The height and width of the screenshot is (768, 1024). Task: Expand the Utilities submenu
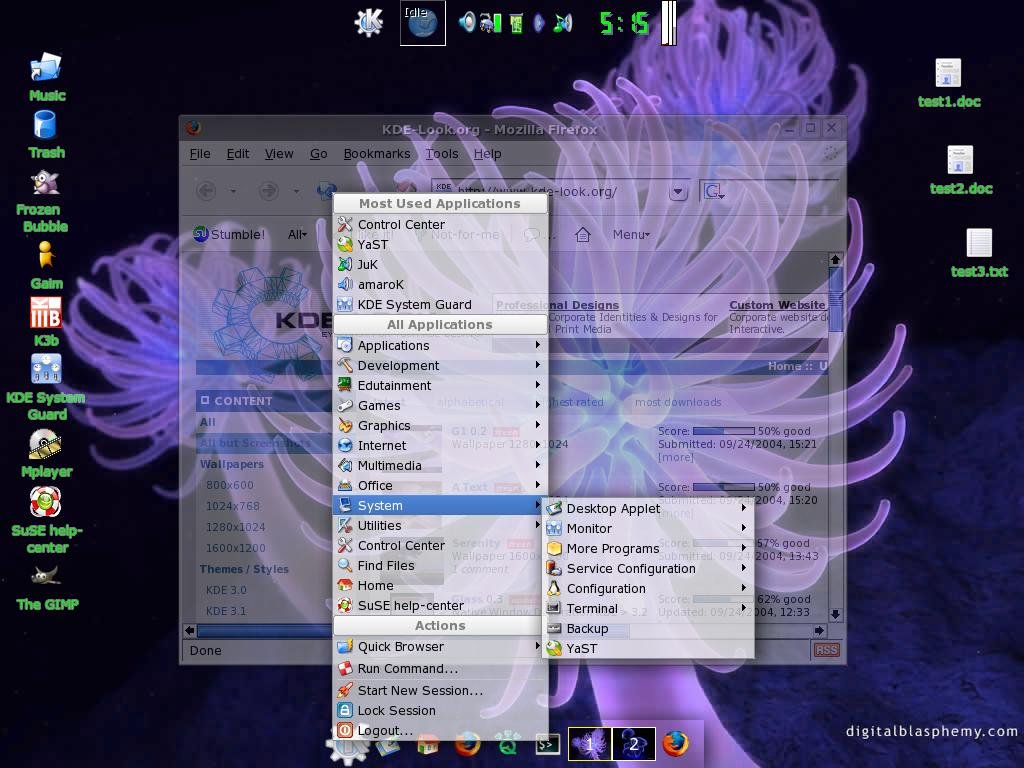pos(440,526)
